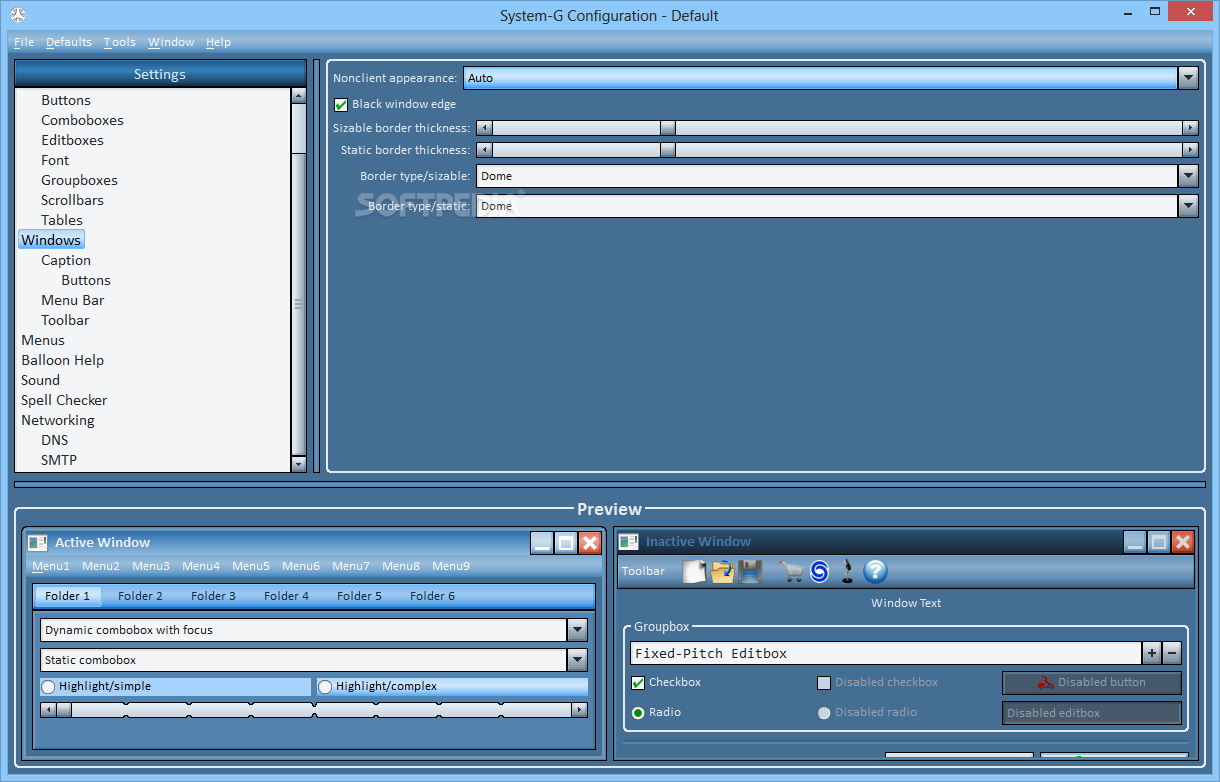Image resolution: width=1220 pixels, height=782 pixels.
Task: Click the Disabled checkbox
Action: (x=824, y=683)
